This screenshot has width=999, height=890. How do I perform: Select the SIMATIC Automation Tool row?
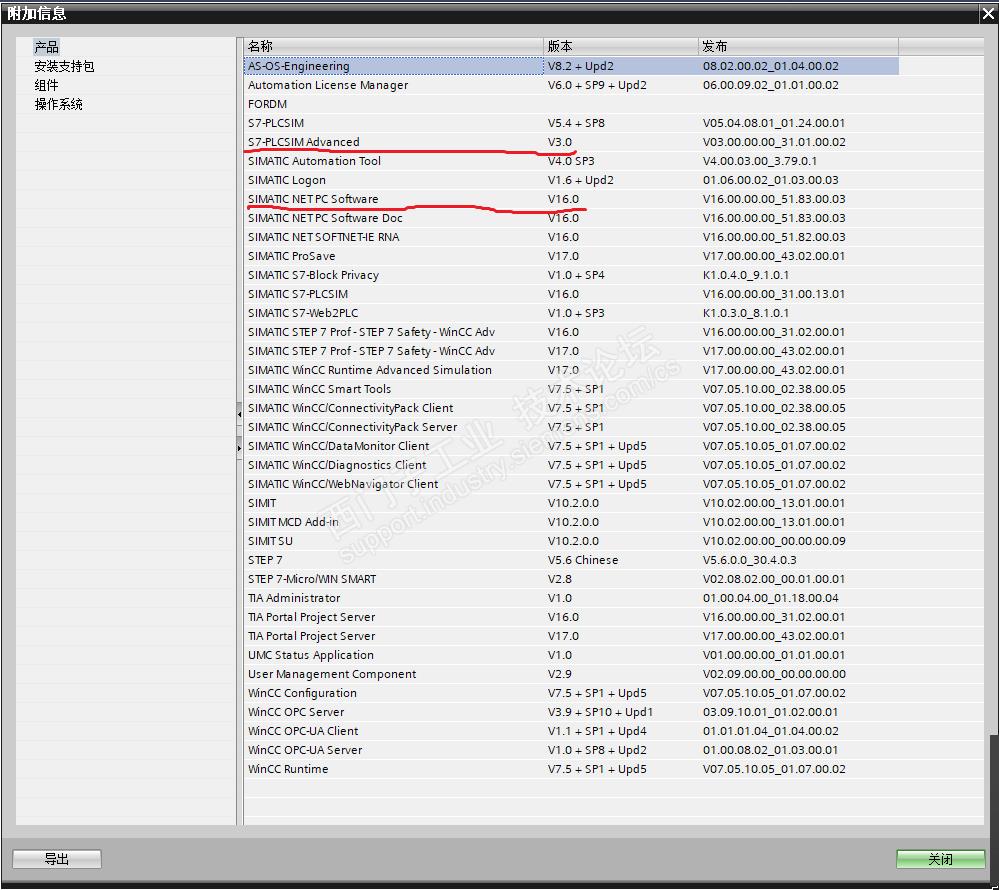coord(571,161)
